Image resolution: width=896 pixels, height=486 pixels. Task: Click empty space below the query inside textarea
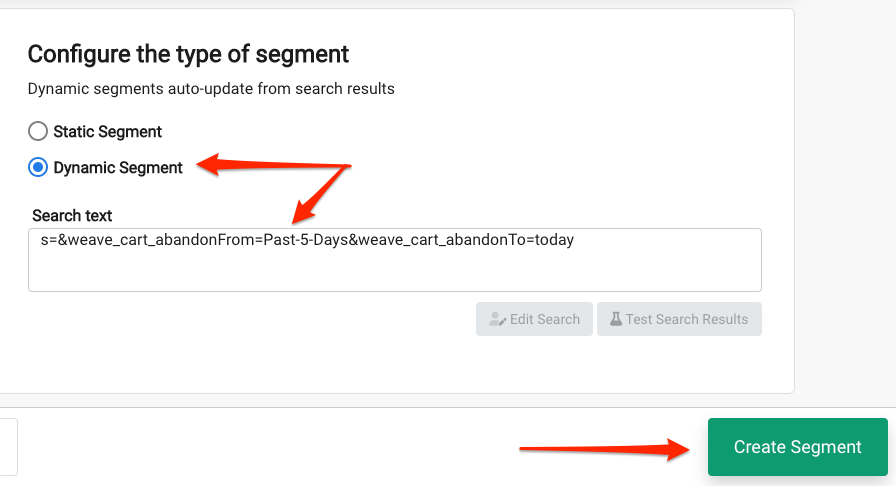[395, 272]
